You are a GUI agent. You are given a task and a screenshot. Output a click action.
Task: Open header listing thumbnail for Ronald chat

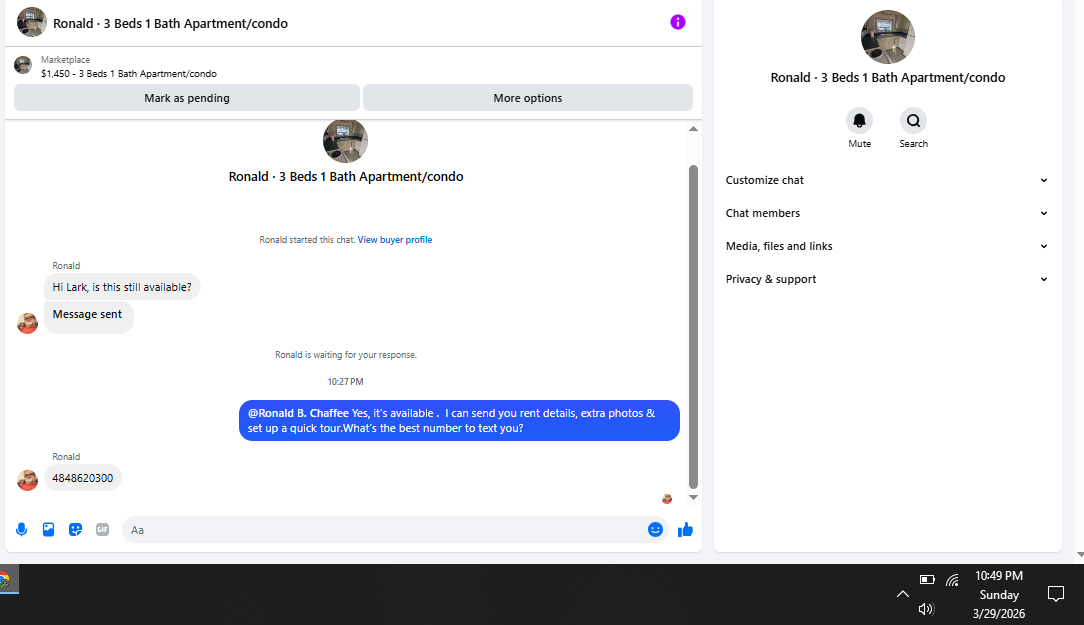(x=32, y=22)
